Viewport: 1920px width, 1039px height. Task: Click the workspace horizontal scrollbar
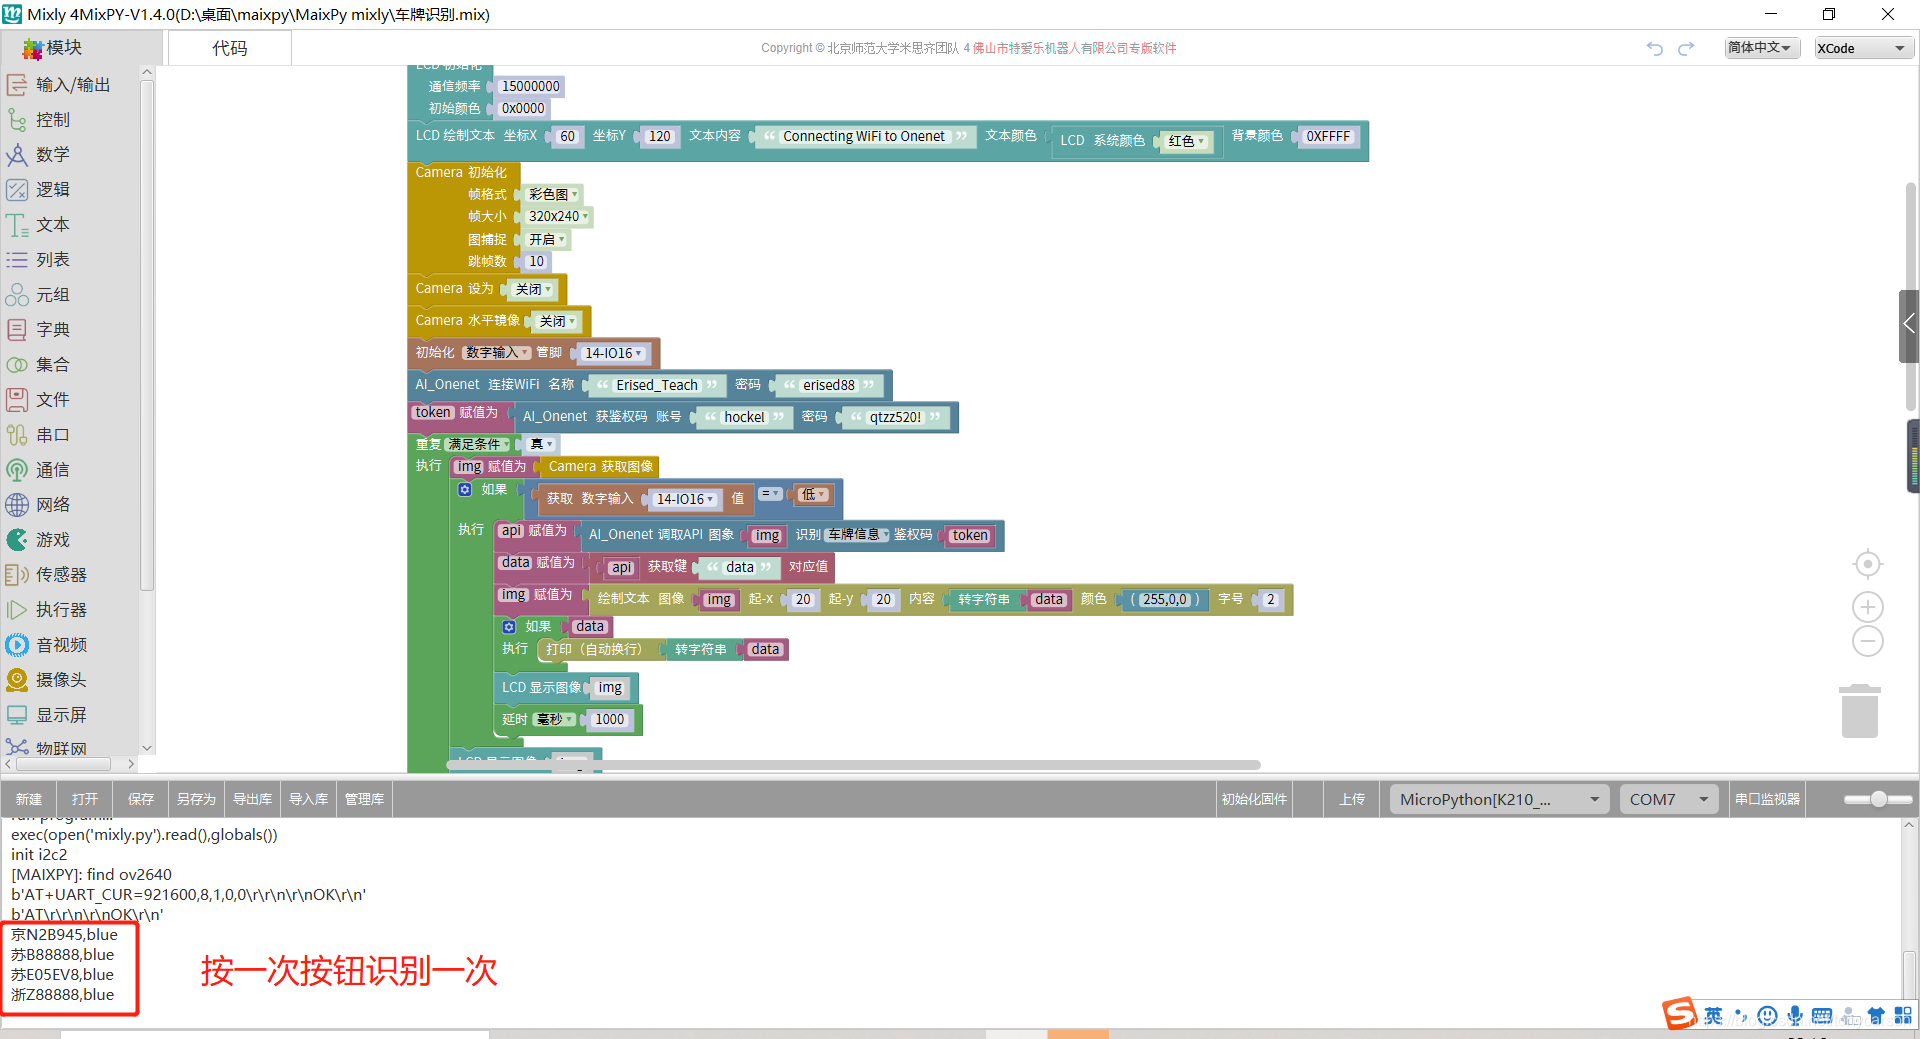coord(853,765)
